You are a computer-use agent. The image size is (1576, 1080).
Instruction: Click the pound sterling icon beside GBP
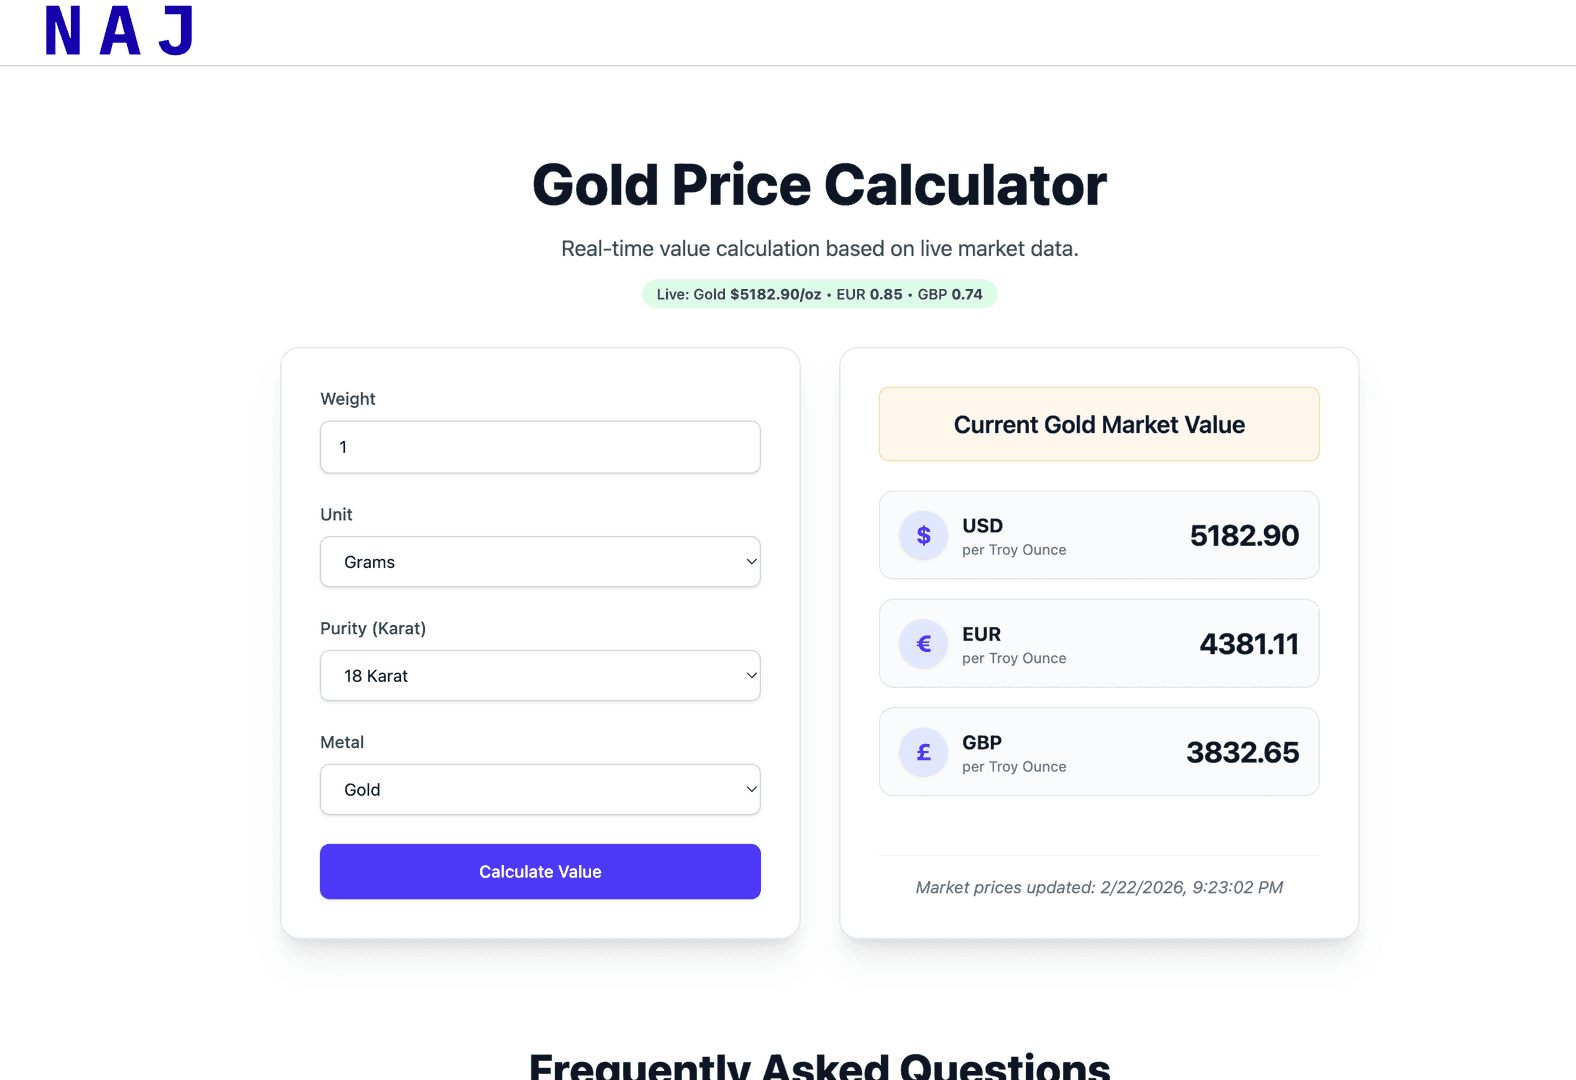923,752
